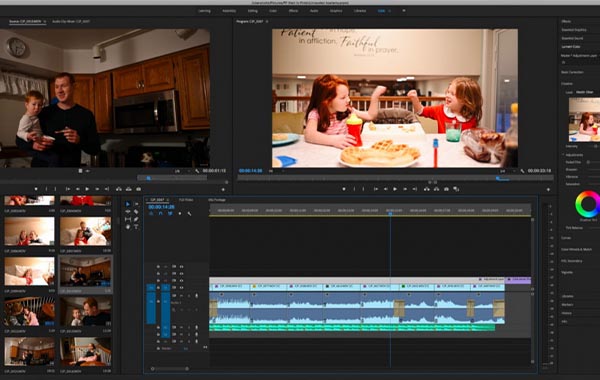Switch to Graphics workspace

point(336,11)
